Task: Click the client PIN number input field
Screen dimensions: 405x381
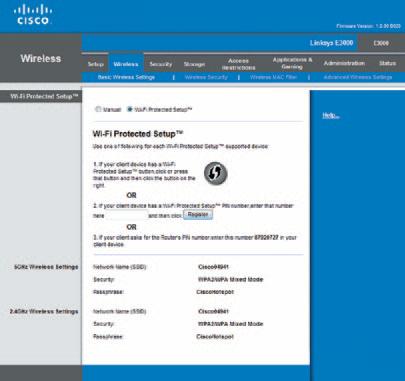Action: point(127,215)
